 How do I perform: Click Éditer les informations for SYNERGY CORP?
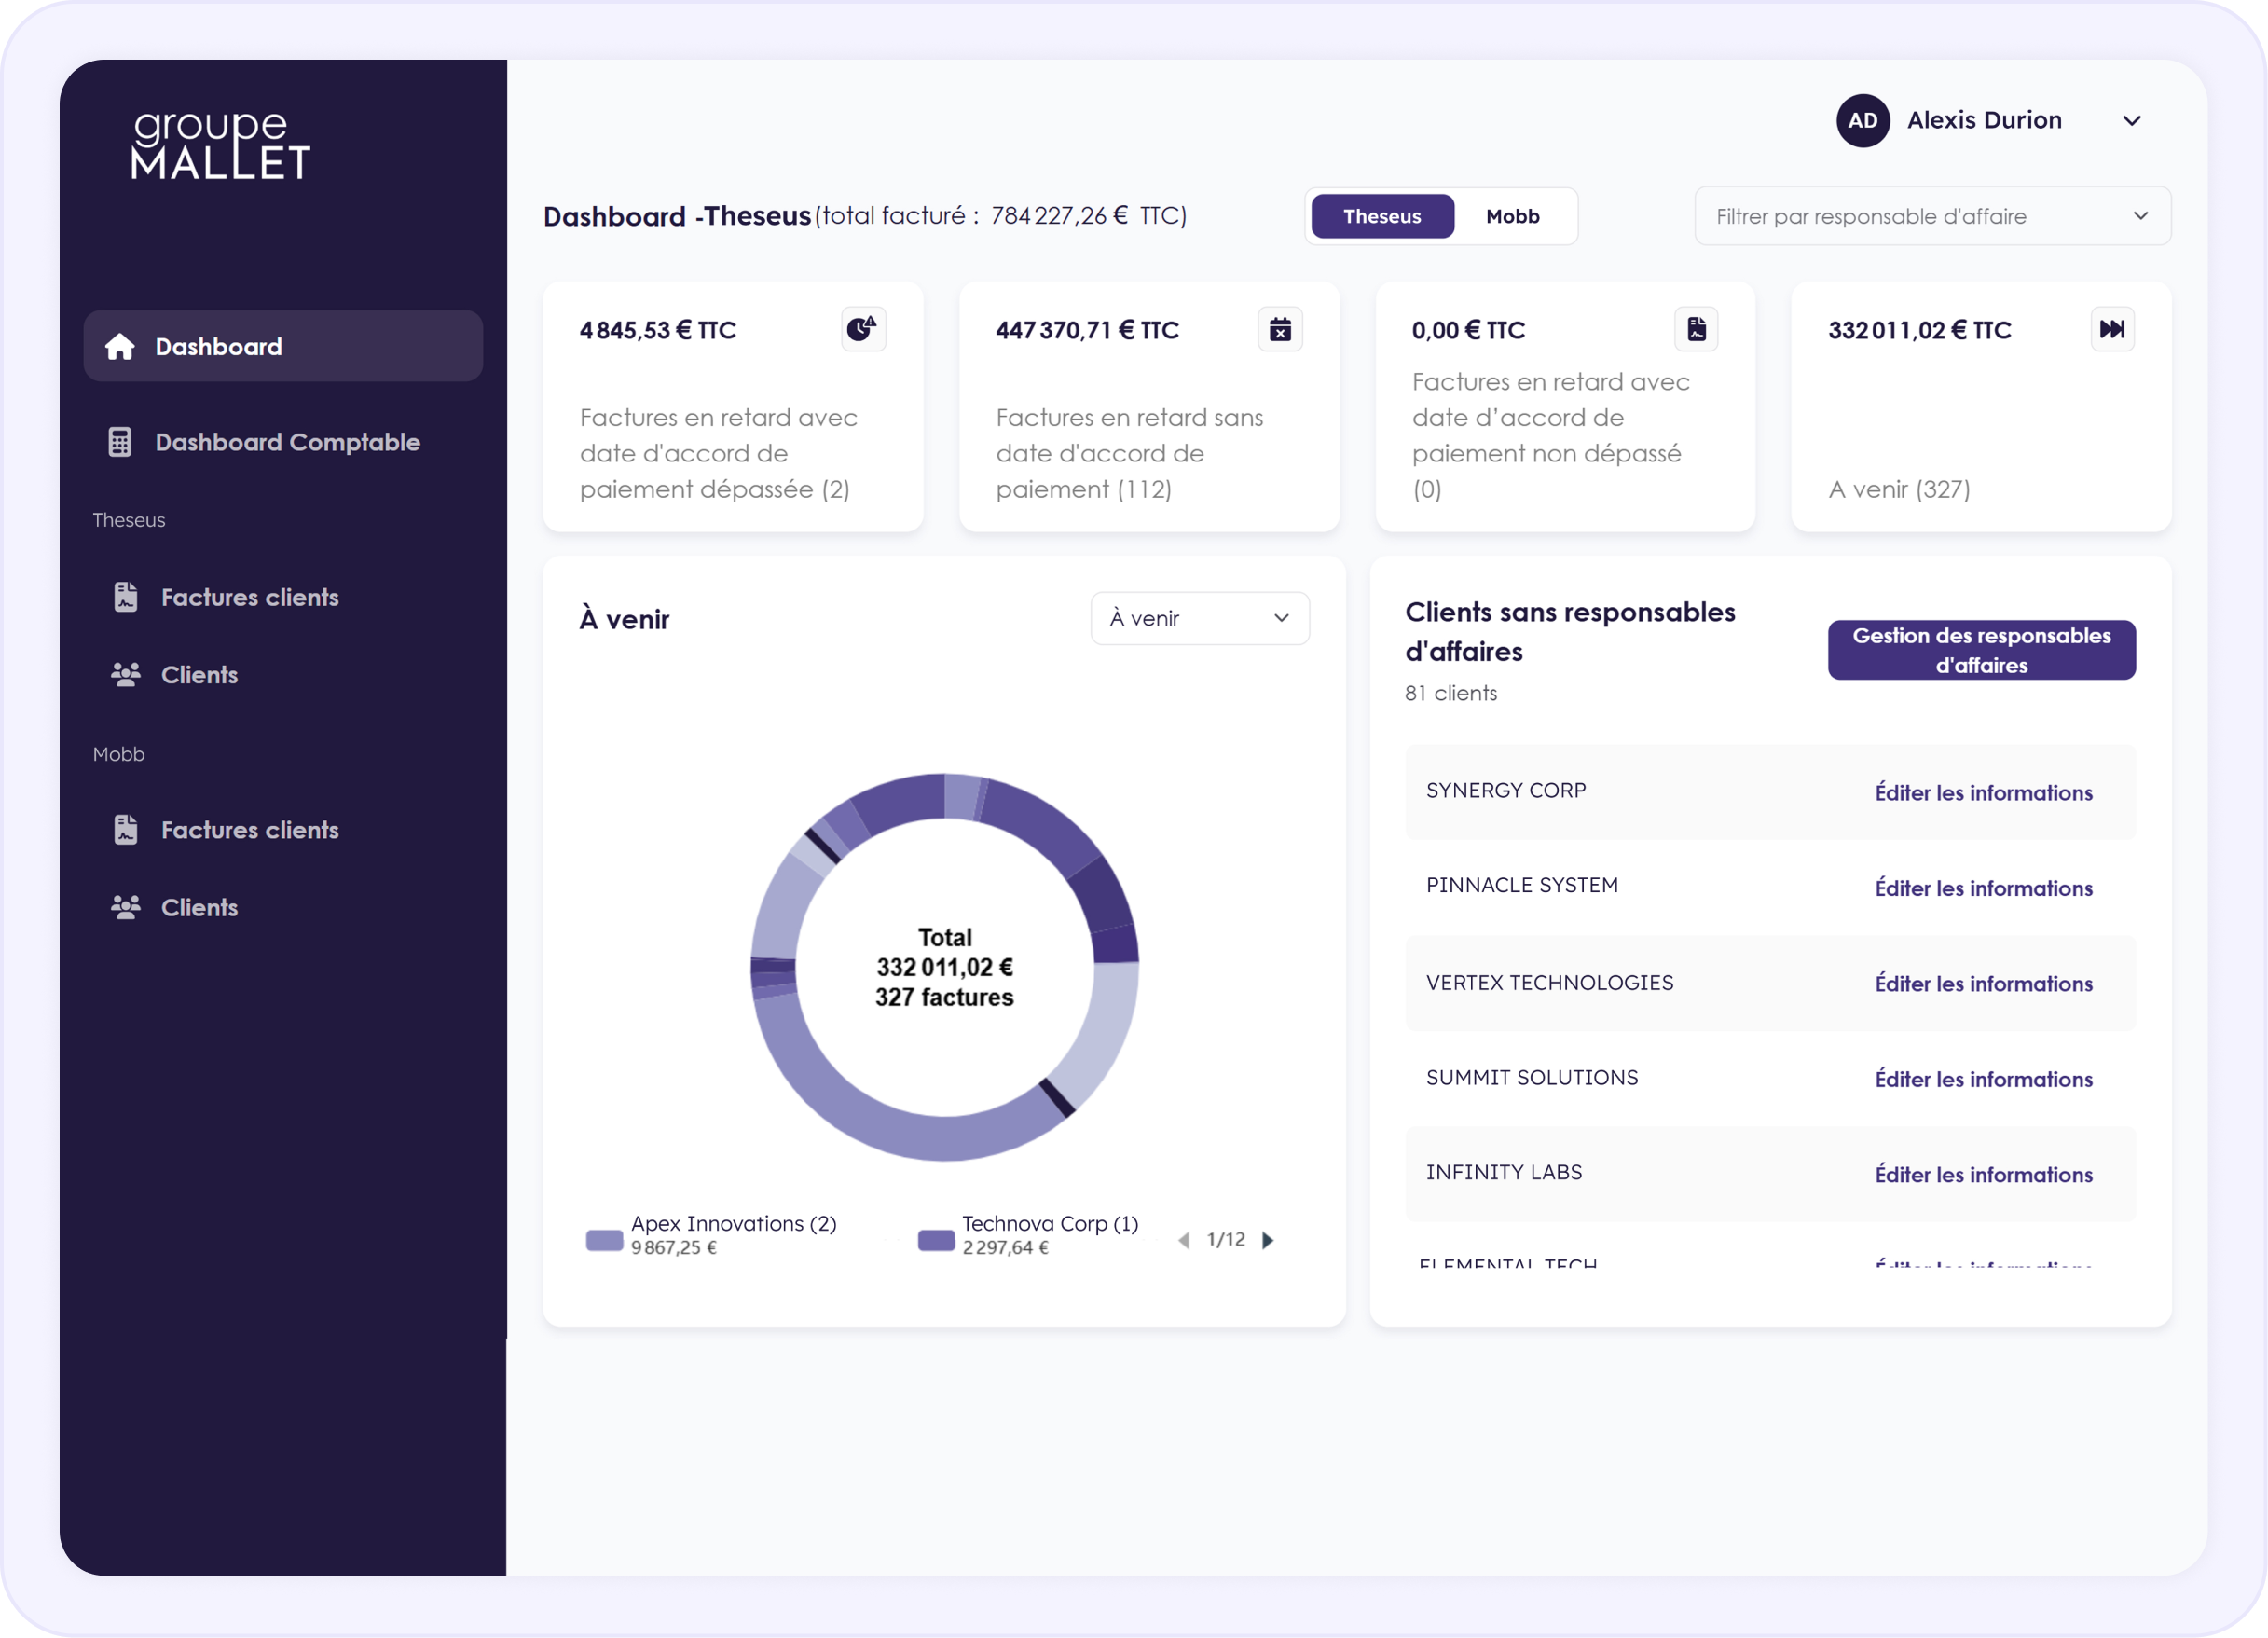[1983, 793]
